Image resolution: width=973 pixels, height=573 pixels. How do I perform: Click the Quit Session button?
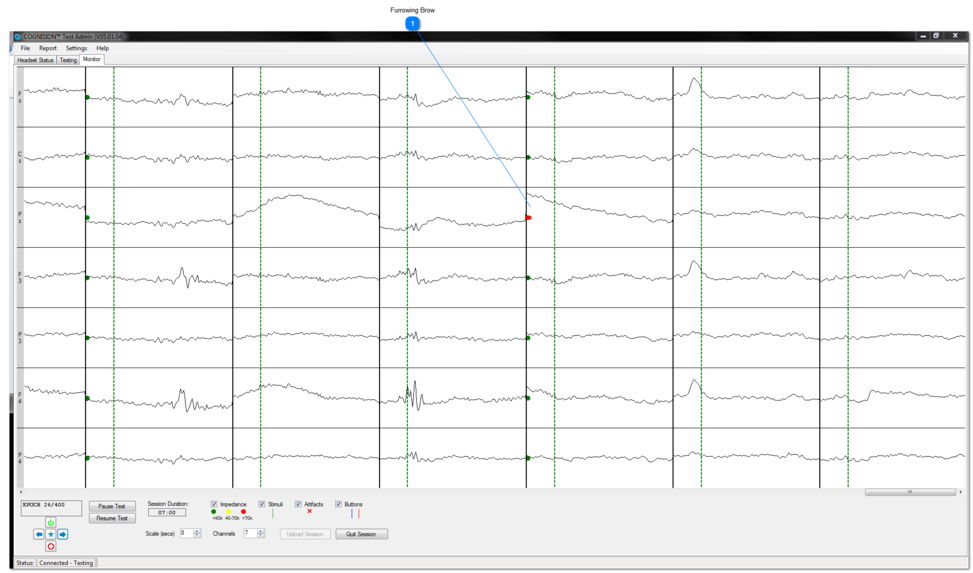pyautogui.click(x=361, y=534)
